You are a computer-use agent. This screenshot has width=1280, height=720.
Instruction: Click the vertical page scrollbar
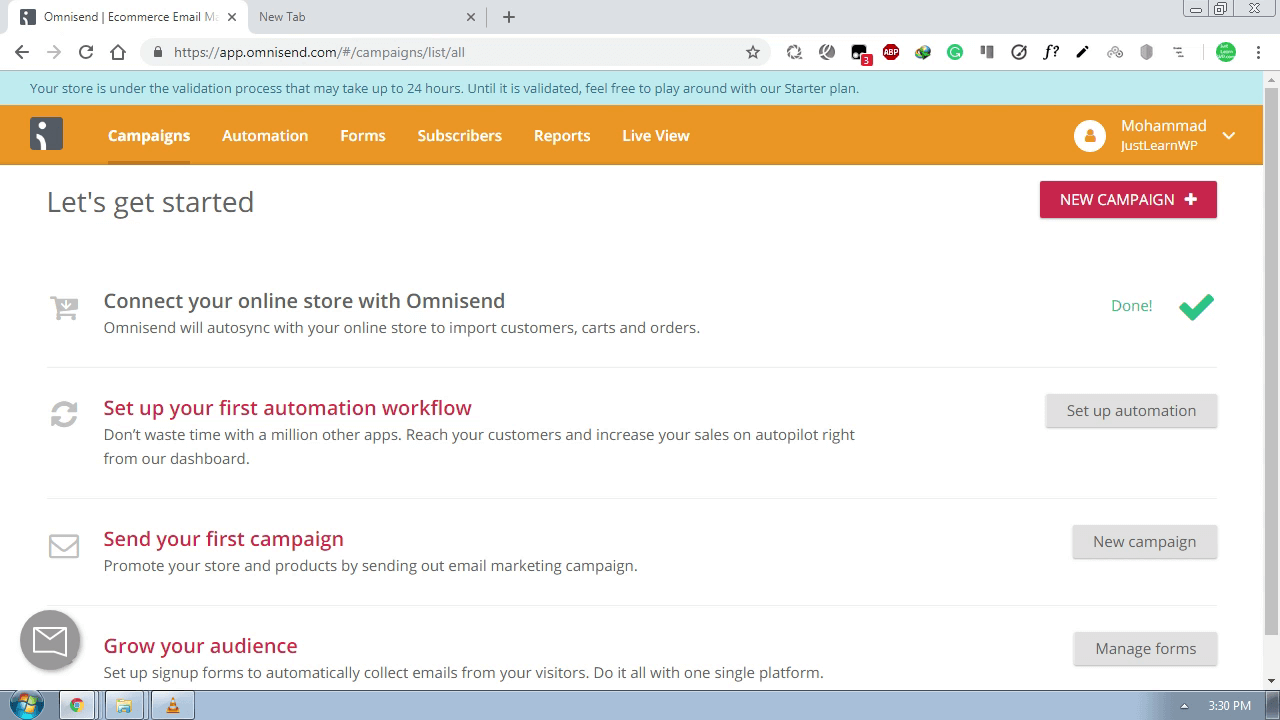point(1271,360)
